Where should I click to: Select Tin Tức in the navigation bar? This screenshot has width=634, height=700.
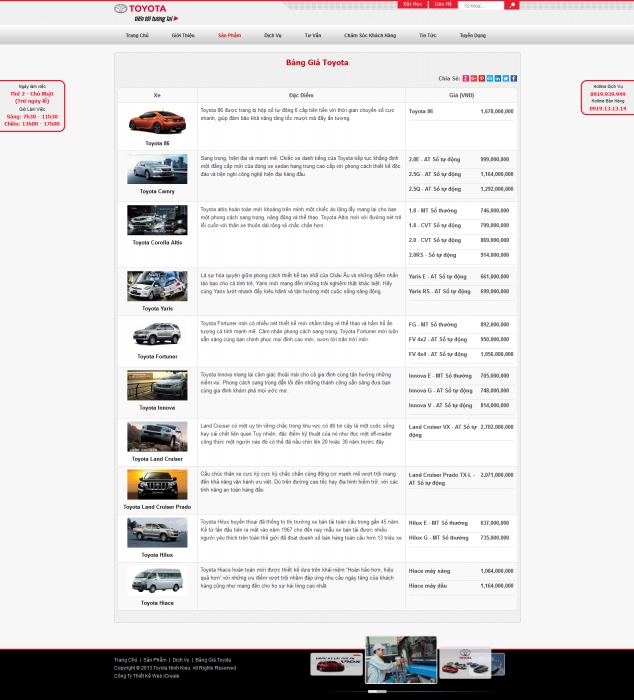427,35
